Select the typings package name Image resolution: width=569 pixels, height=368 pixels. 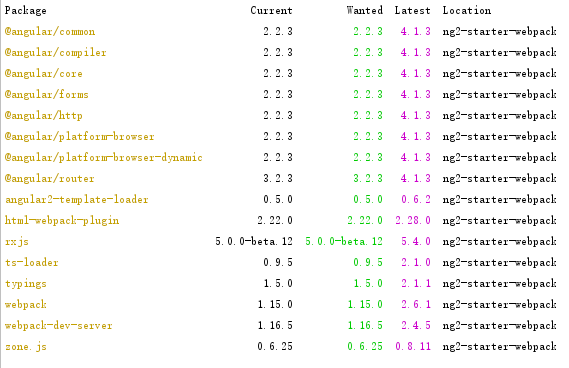coord(26,284)
